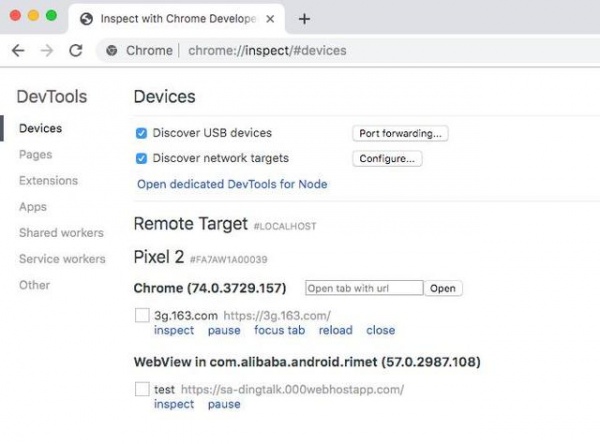600x444 pixels.
Task: Click the sa-dingtalk.000webhostapp.com URL text
Action: tap(292, 390)
